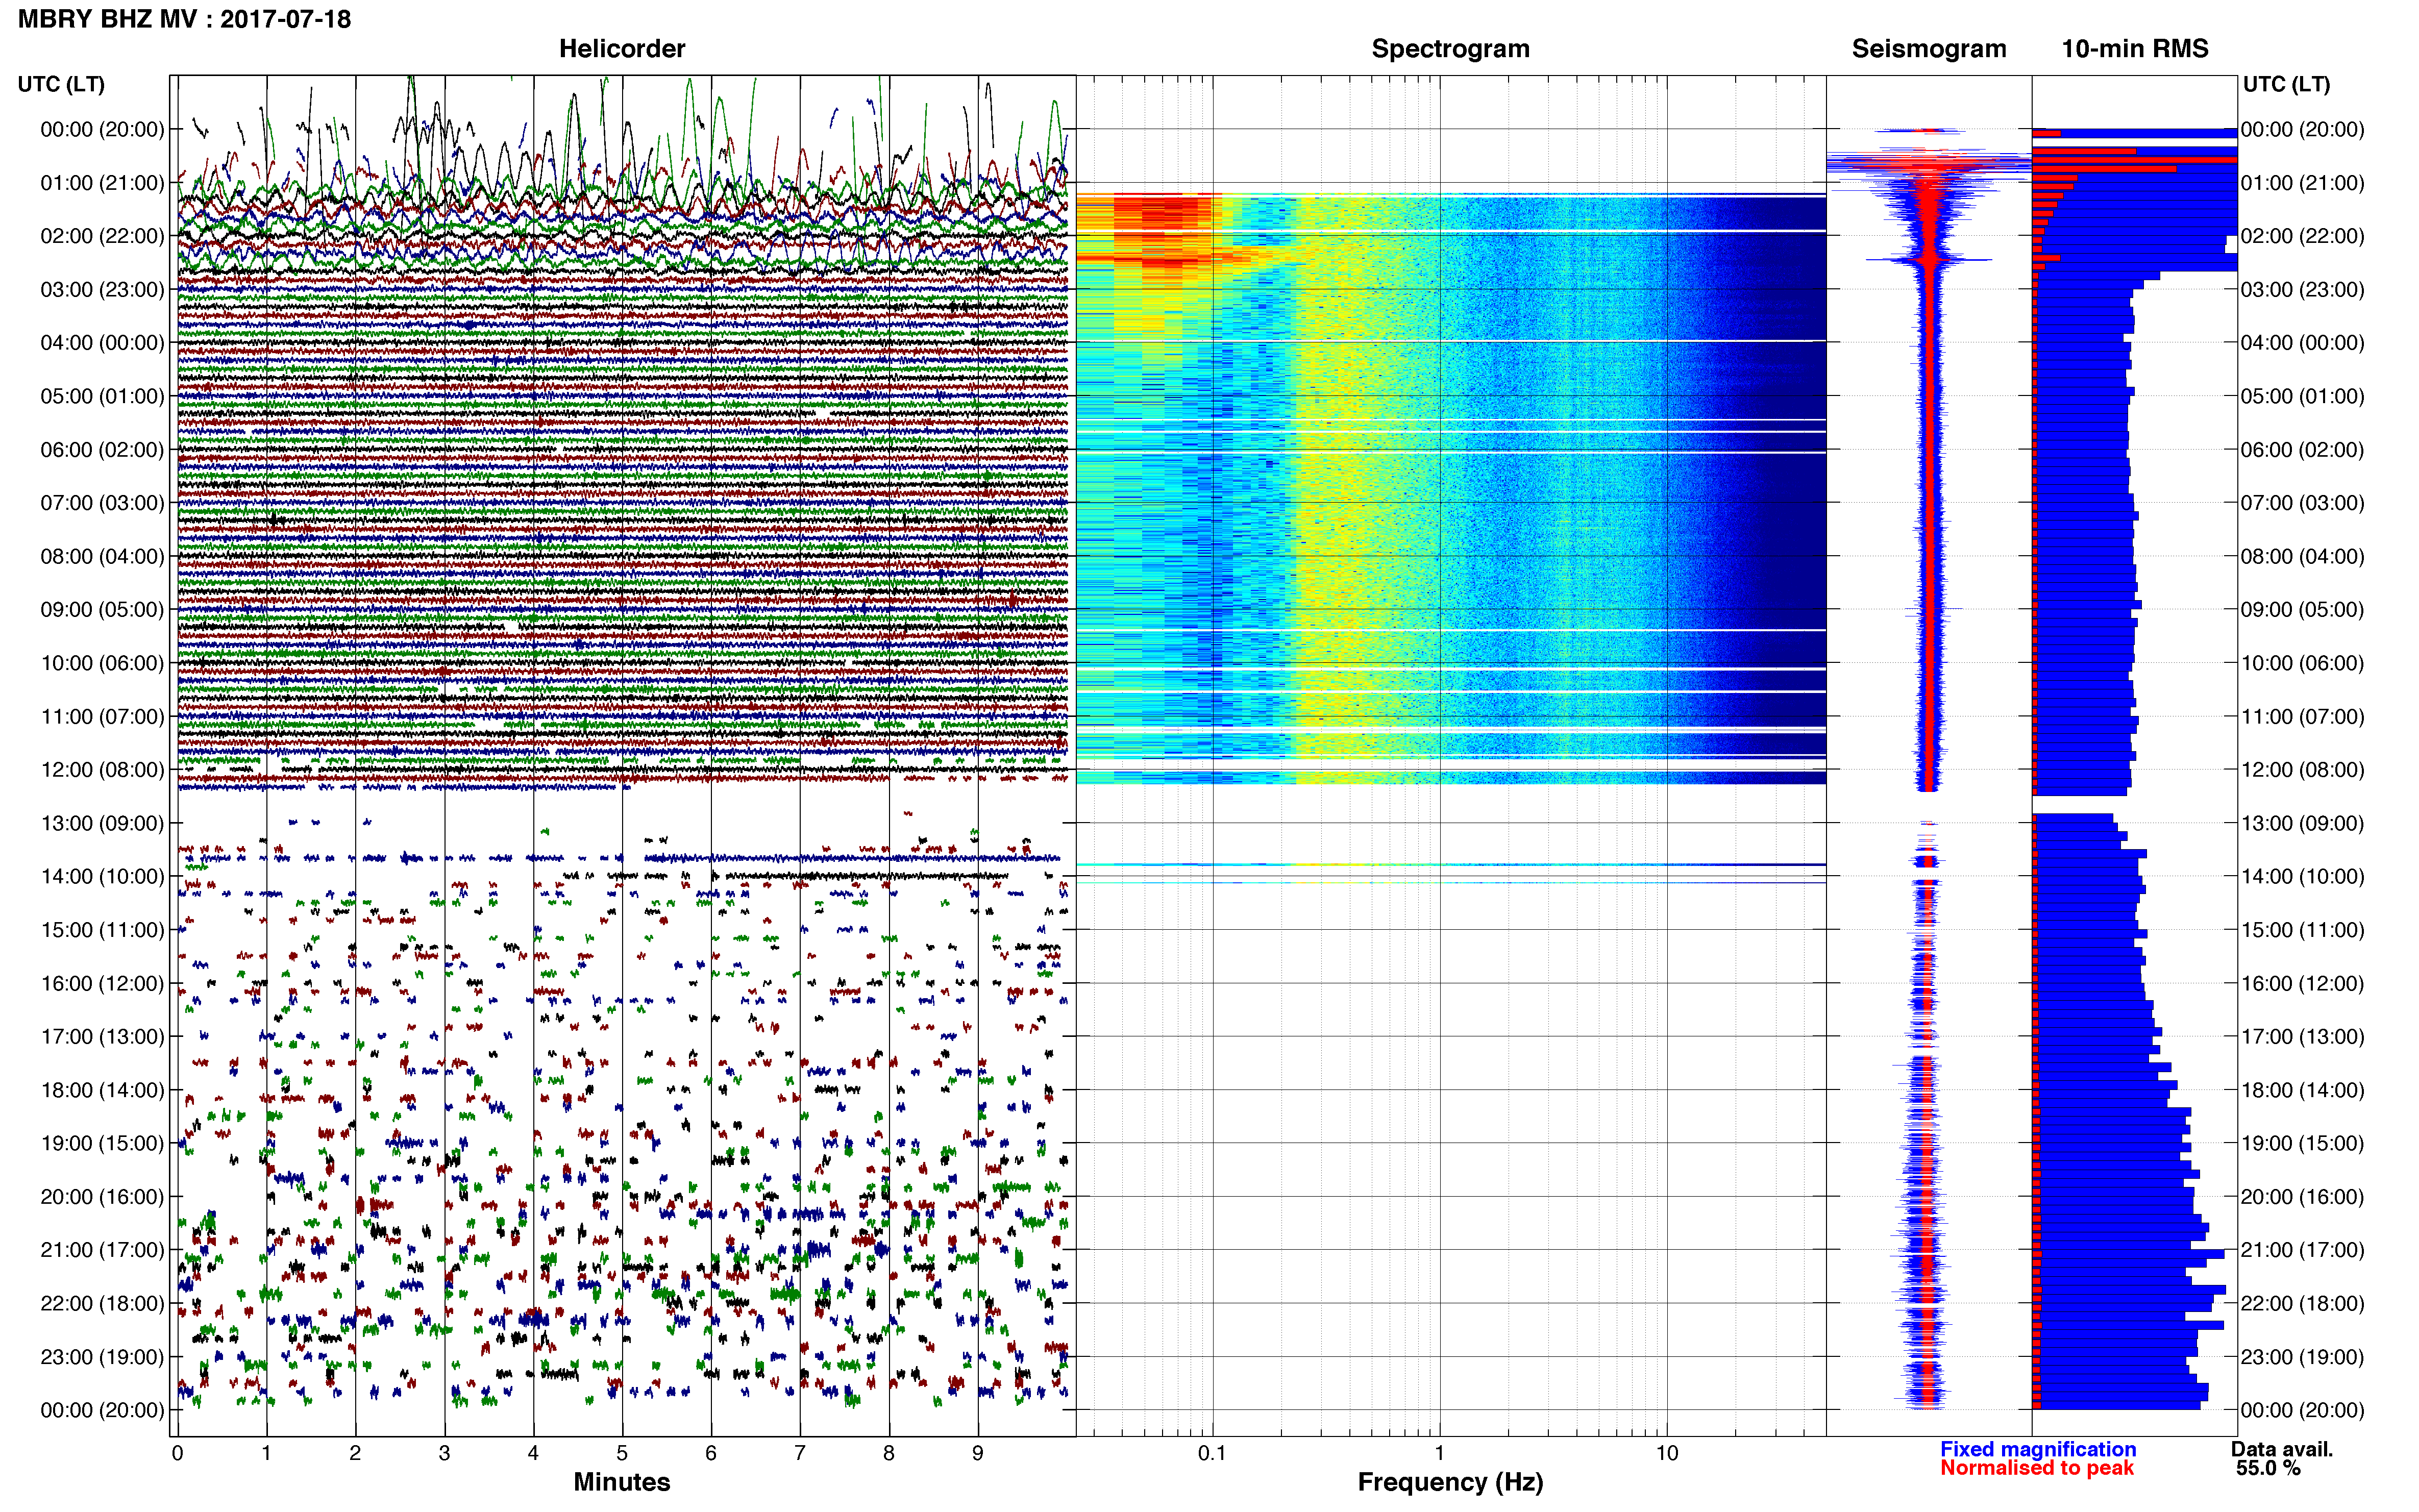
Task: Click left time label '08:00 (04:00)'
Action: (x=102, y=556)
